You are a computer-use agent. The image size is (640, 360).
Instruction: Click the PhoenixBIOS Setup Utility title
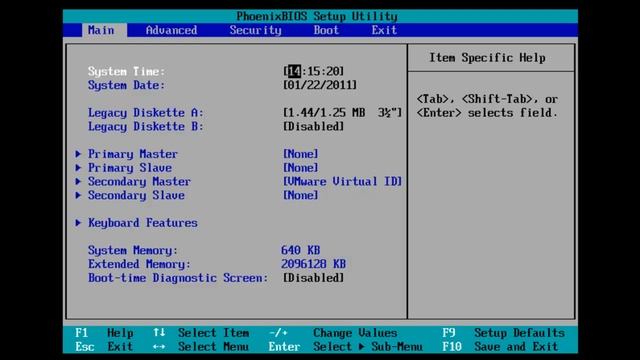pos(317,16)
